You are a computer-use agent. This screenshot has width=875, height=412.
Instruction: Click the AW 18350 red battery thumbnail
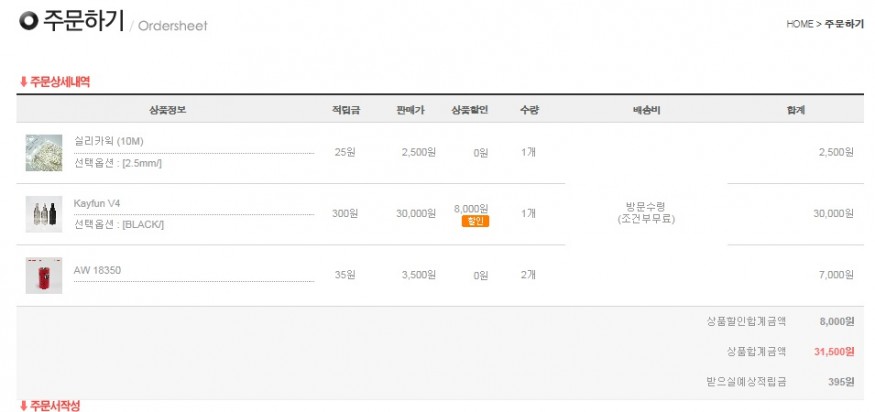(x=44, y=275)
